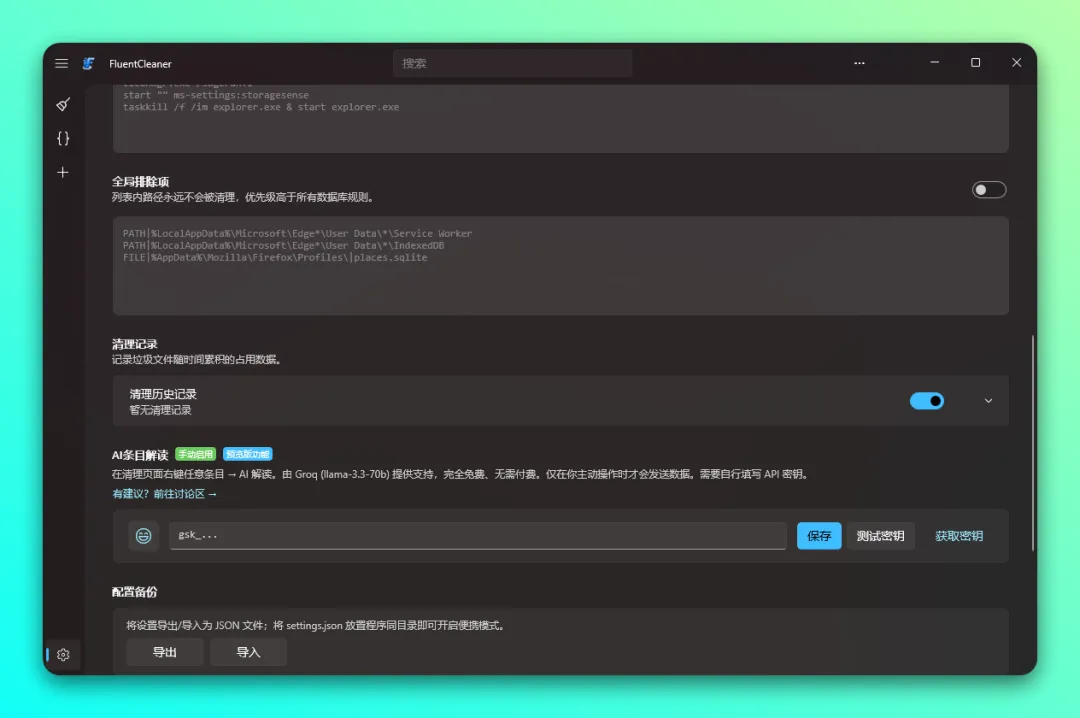Minimize the FluentCleaner window
The image size is (1080, 718).
coord(934,62)
